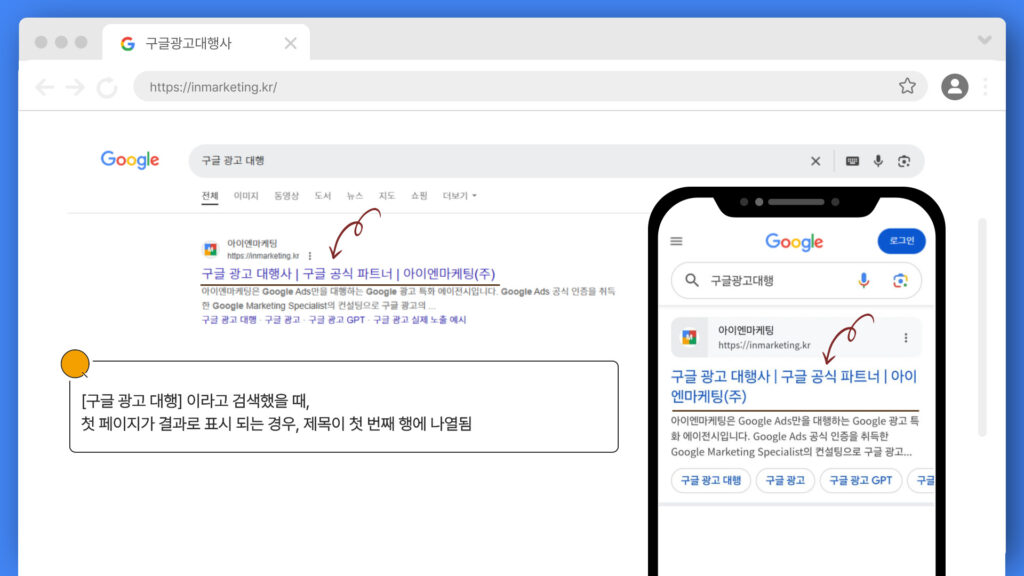Expand the 더보기 dropdown
This screenshot has width=1024, height=576.
click(x=459, y=196)
